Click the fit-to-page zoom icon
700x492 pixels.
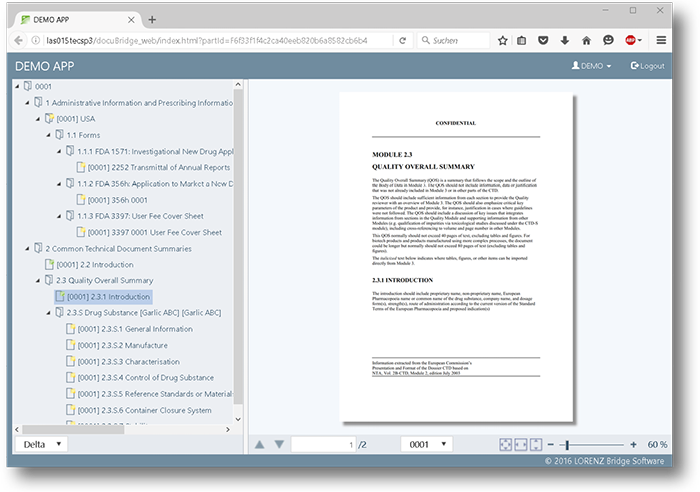point(506,444)
